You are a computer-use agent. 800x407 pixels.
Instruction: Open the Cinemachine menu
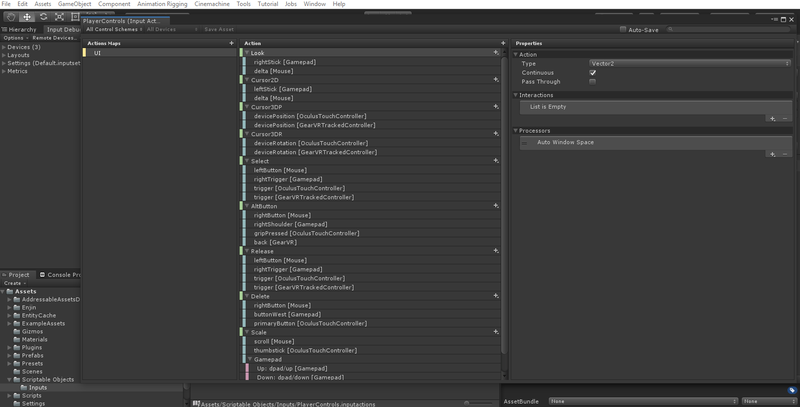coord(212,4)
